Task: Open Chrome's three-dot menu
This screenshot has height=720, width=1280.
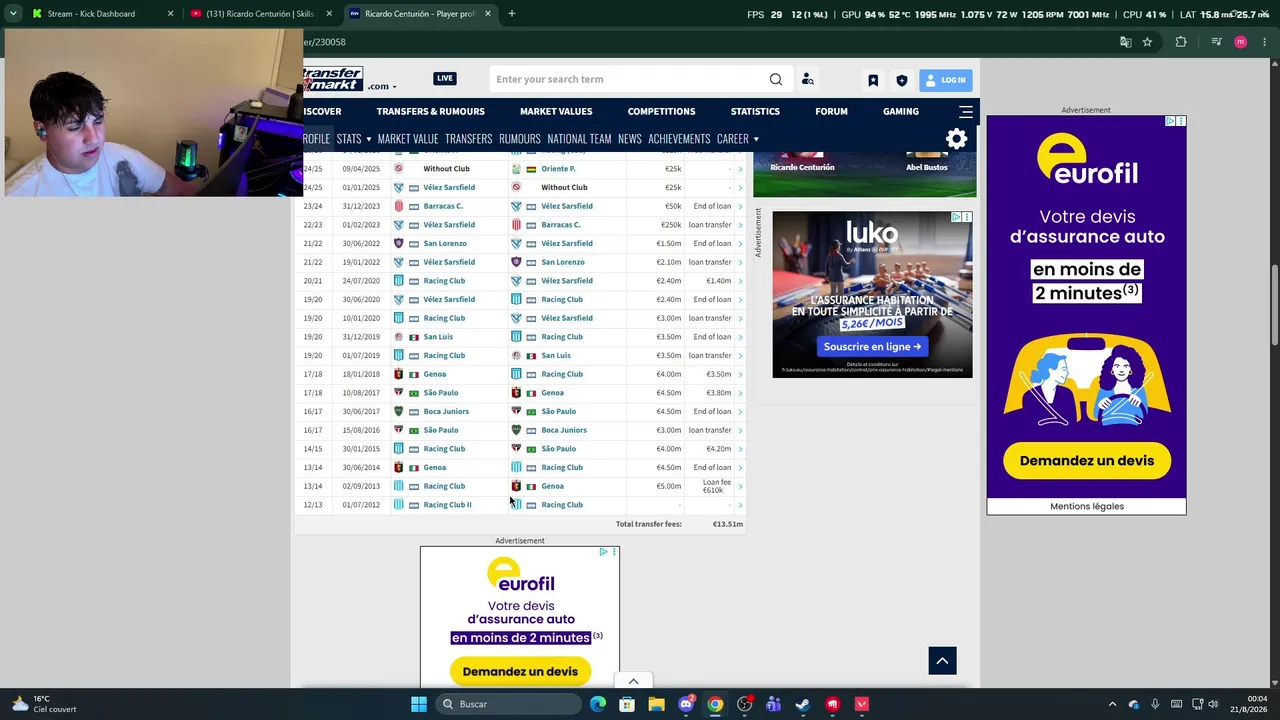Action: click(1265, 42)
